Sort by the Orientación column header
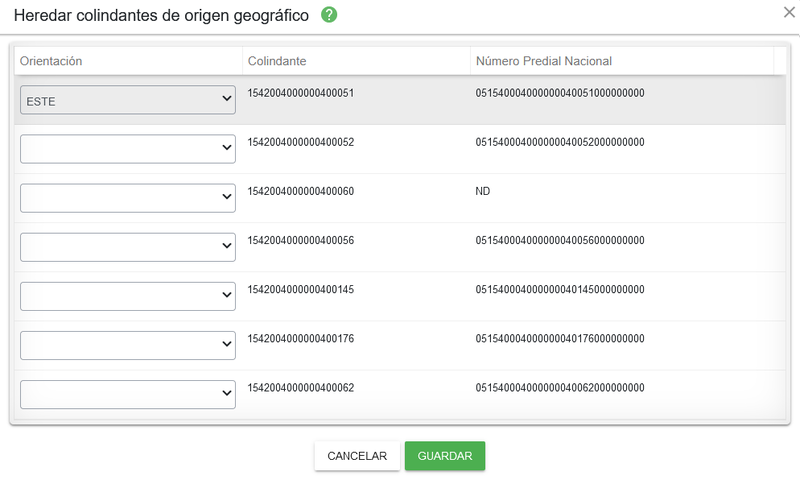800x480 pixels. click(51, 61)
